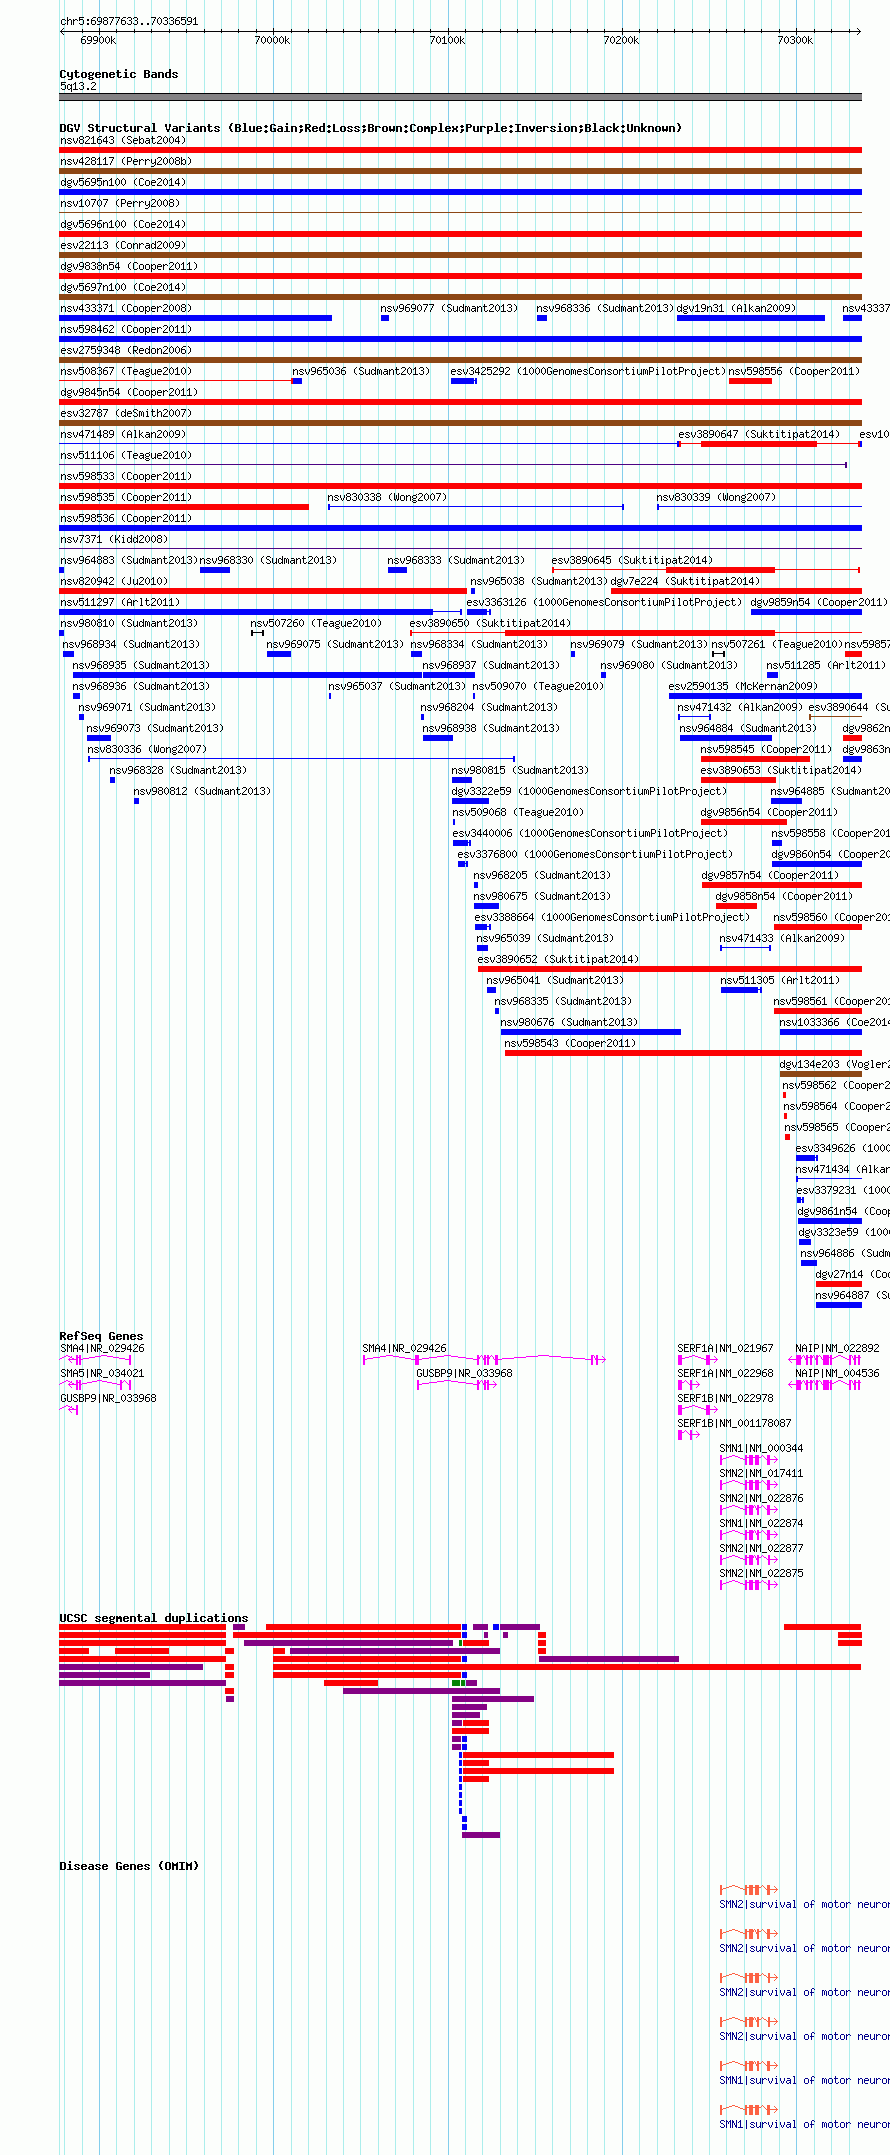Image resolution: width=890 pixels, height=2155 pixels.
Task: Select the 70000k ruler tick label
Action: 272,40
